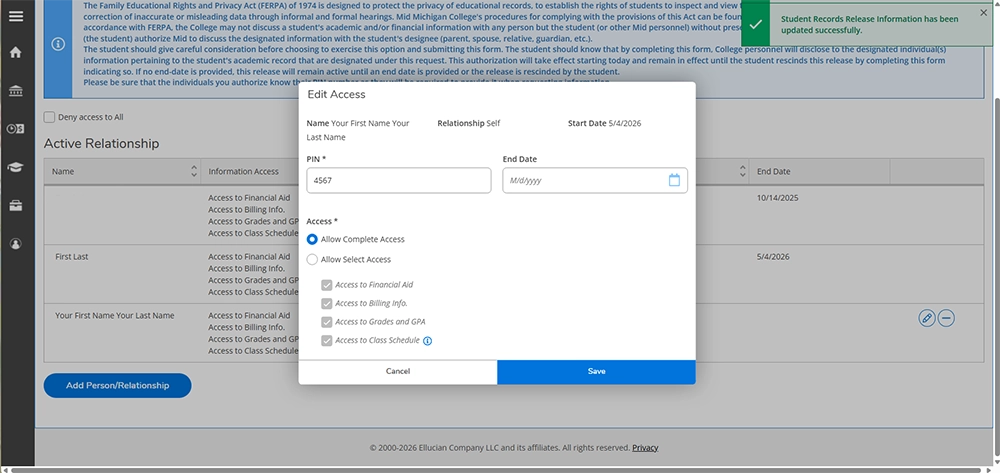Click the Active Relationship heading

101,143
